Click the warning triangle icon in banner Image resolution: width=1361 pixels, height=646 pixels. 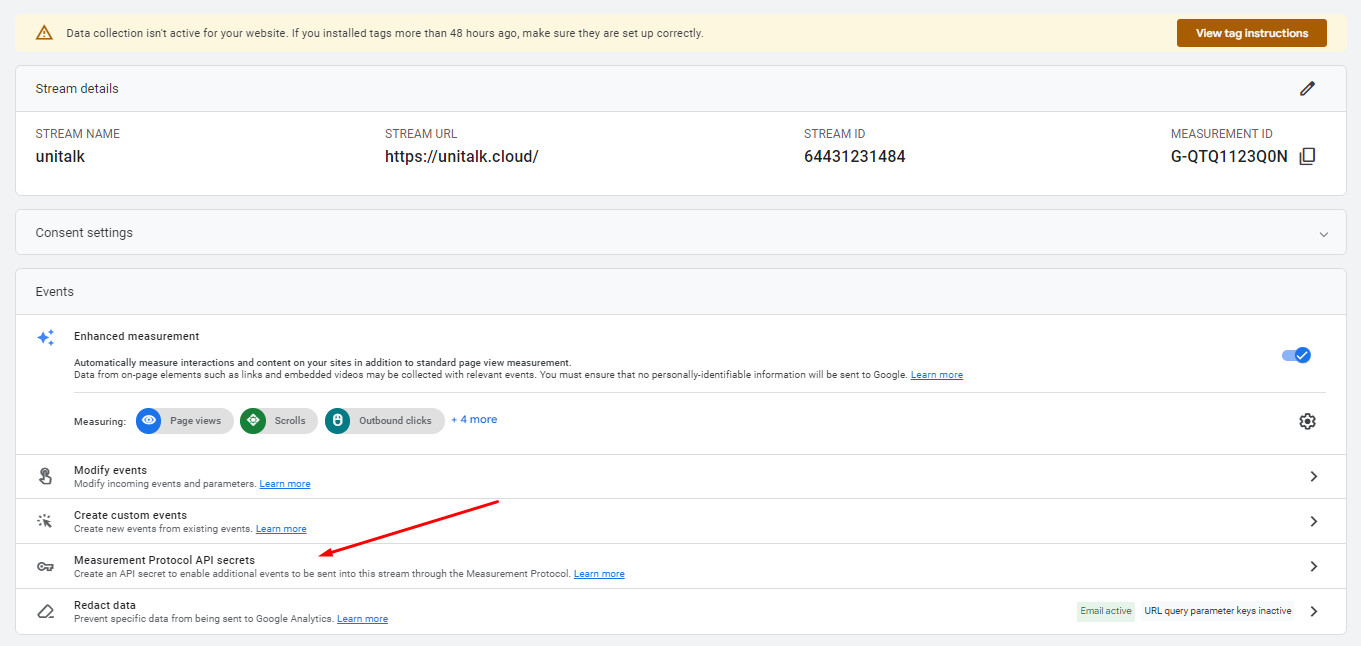44,33
